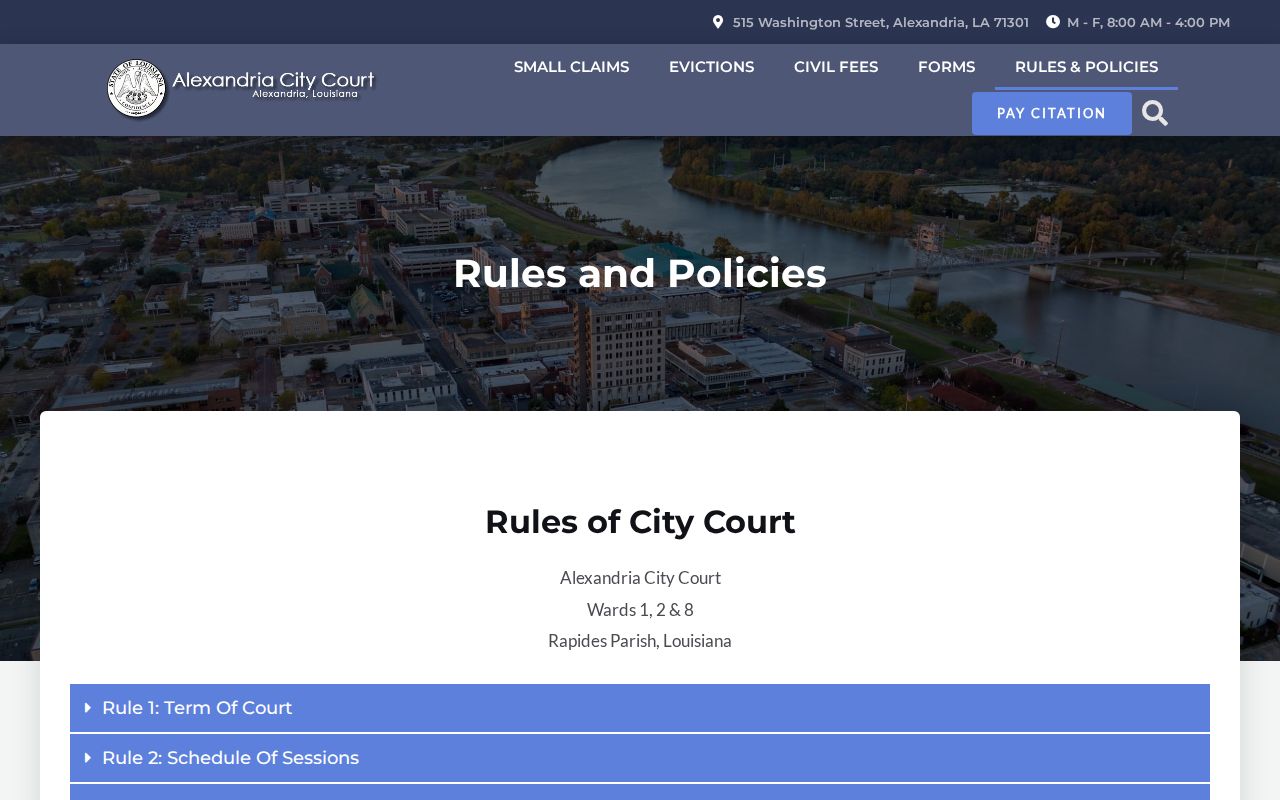Click the Rules of City Court heading
Image resolution: width=1280 pixels, height=800 pixels.
pos(640,522)
